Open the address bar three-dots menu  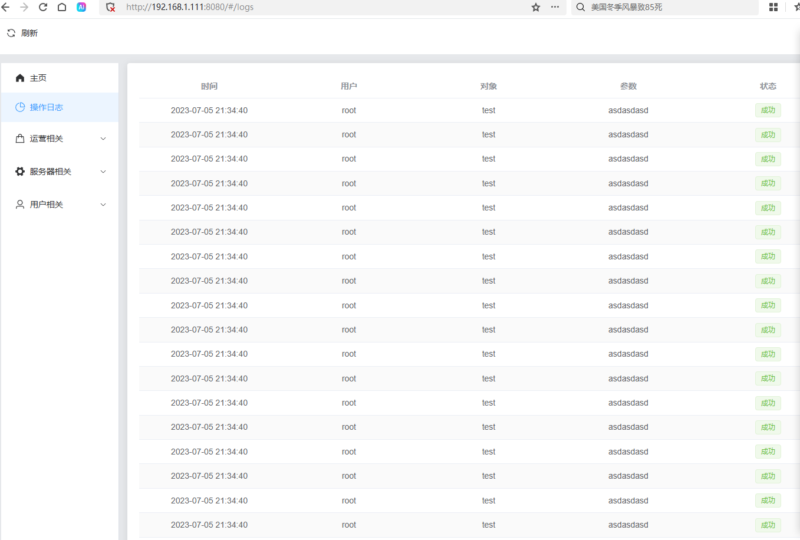(555, 7)
